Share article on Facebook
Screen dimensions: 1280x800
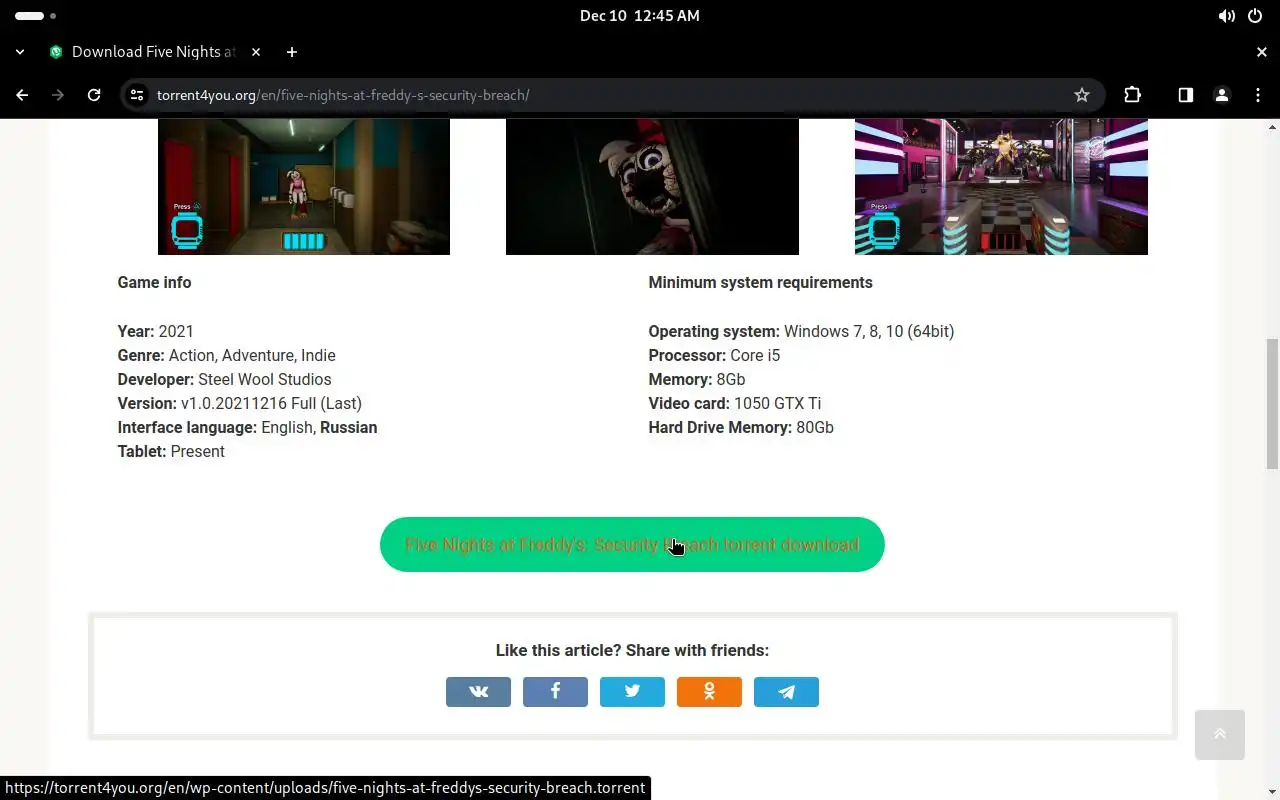(x=555, y=692)
